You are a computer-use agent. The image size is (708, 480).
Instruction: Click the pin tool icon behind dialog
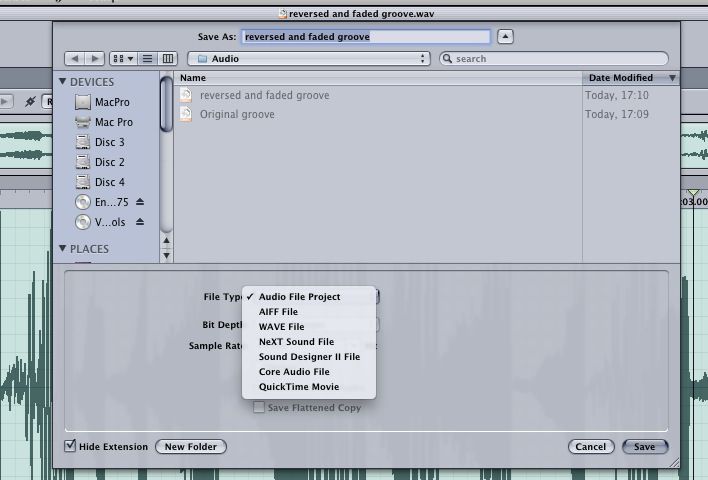pos(30,101)
